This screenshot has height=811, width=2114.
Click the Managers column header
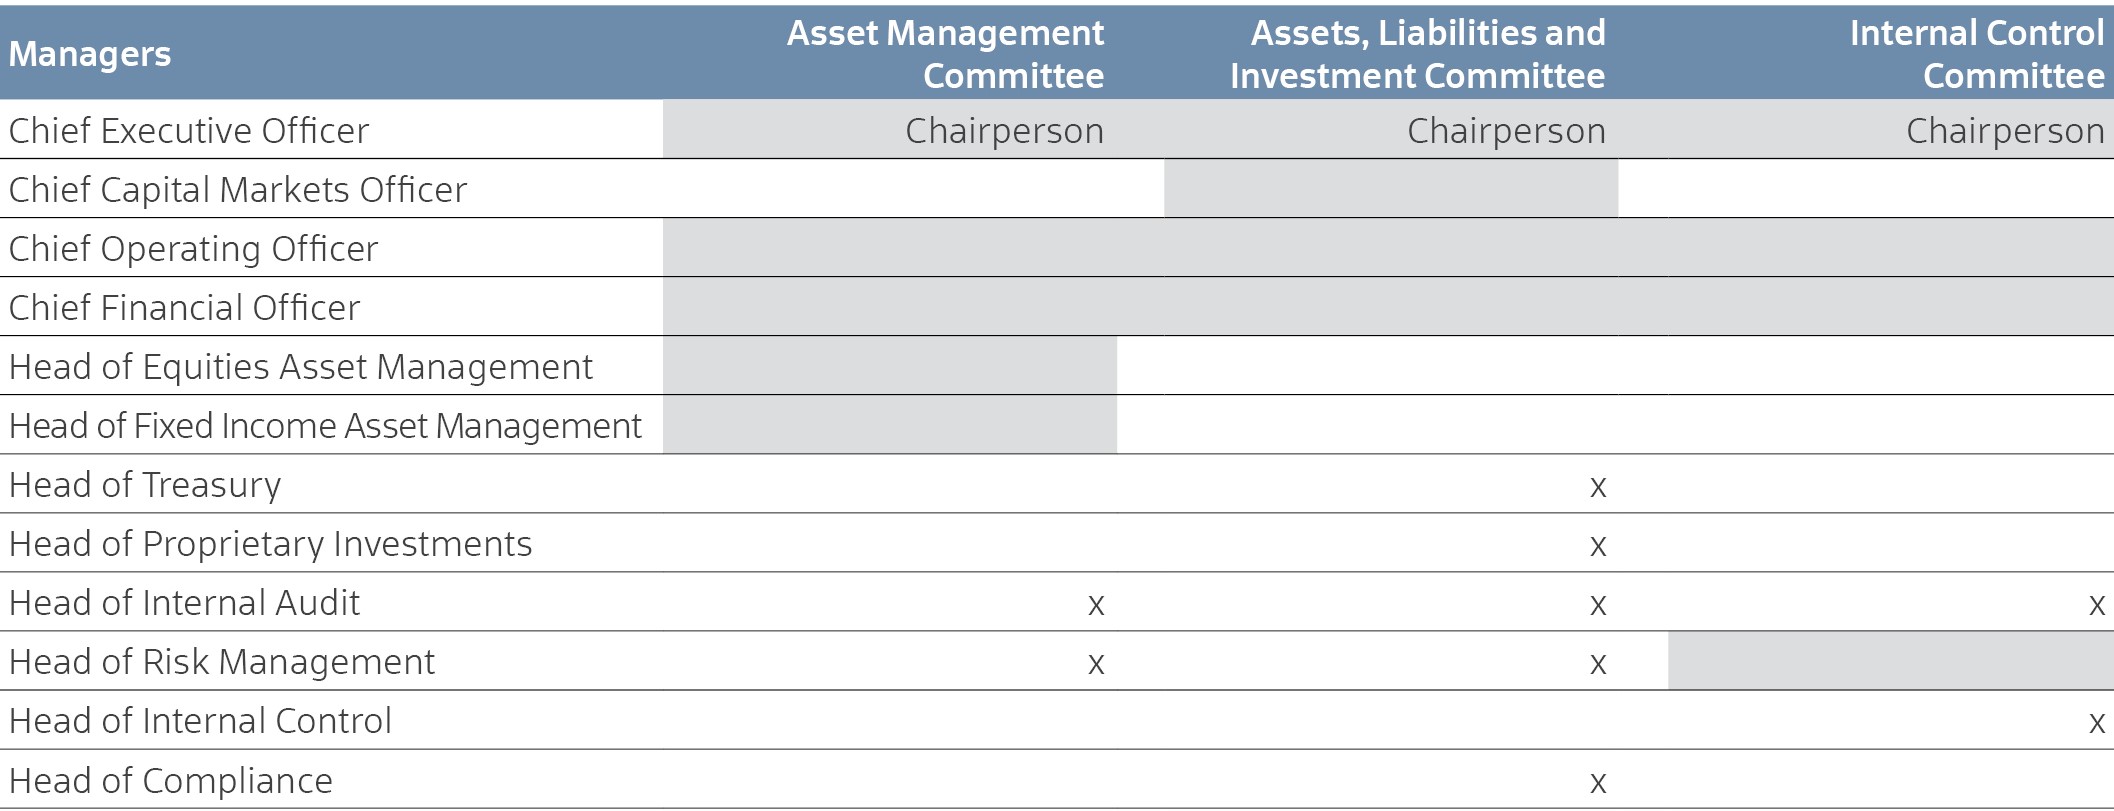90,54
